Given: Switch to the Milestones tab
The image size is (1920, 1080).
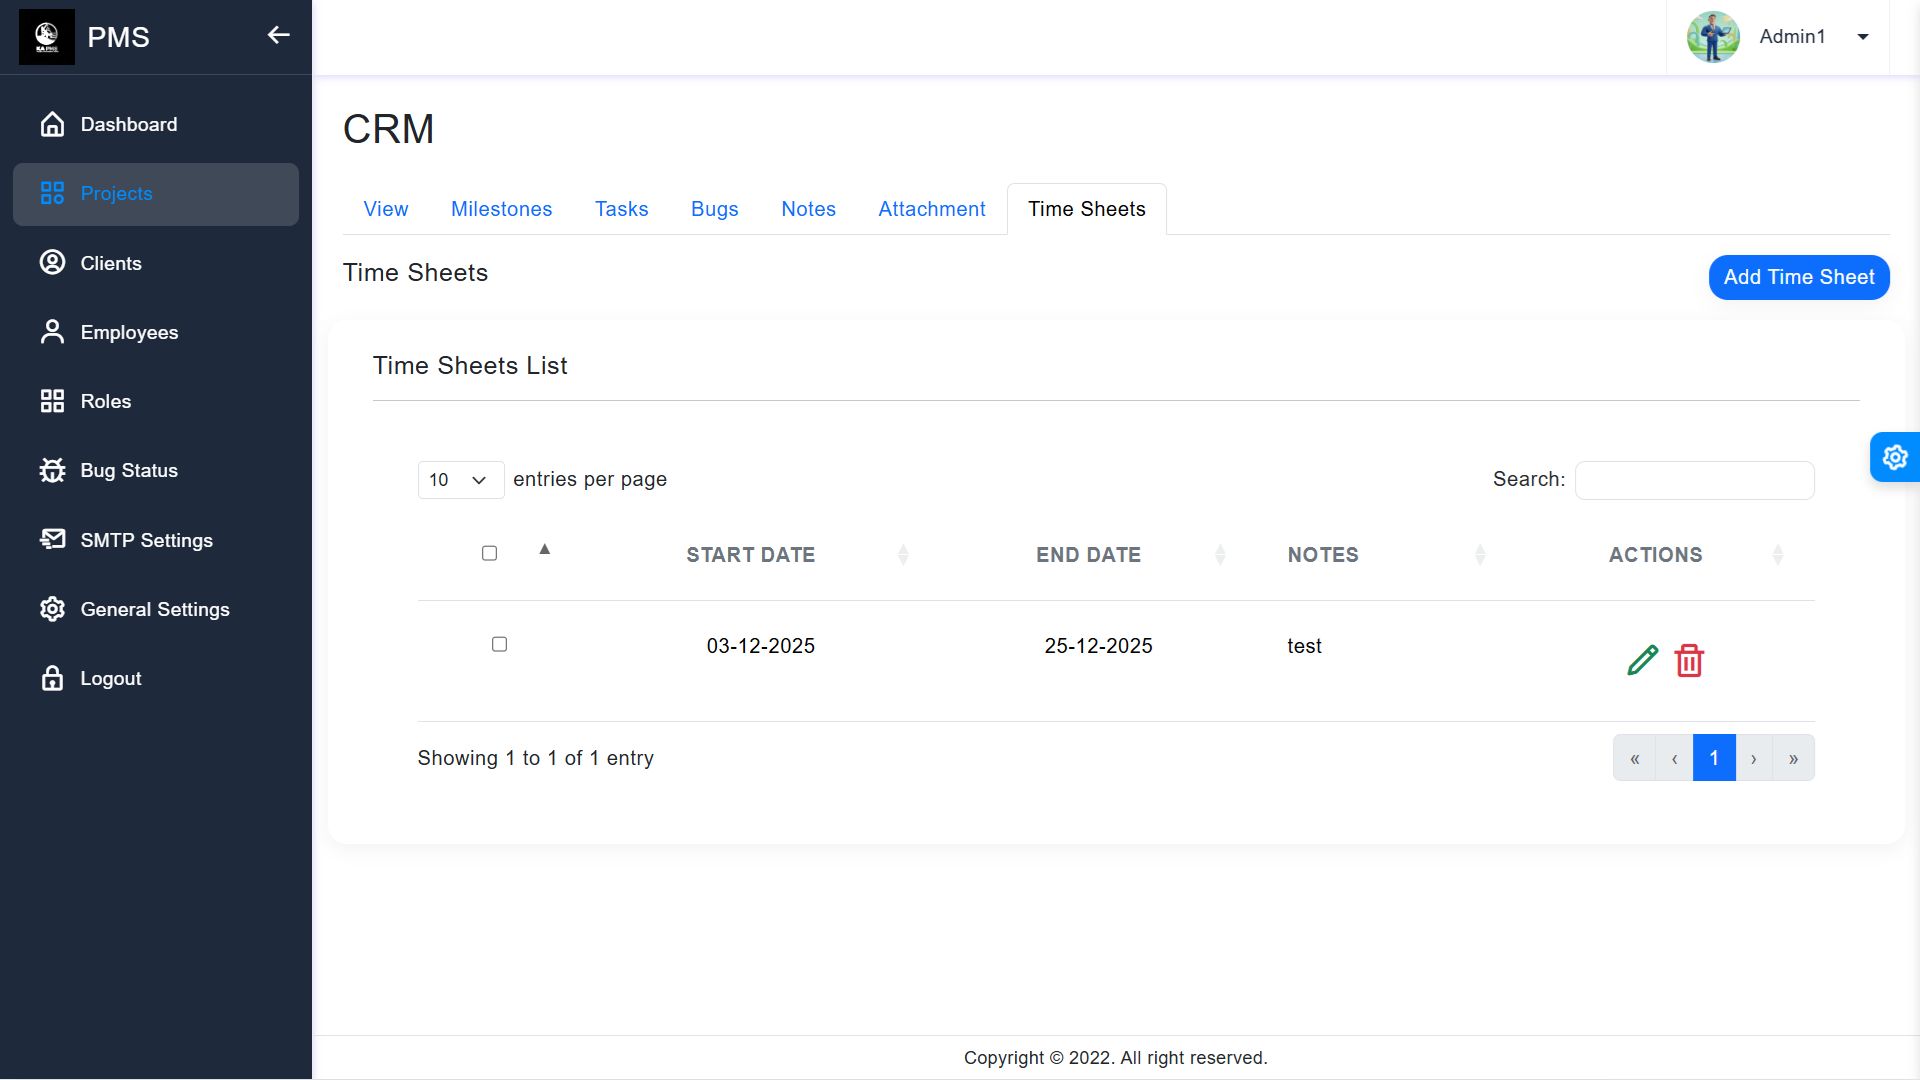Looking at the screenshot, I should click(x=501, y=209).
